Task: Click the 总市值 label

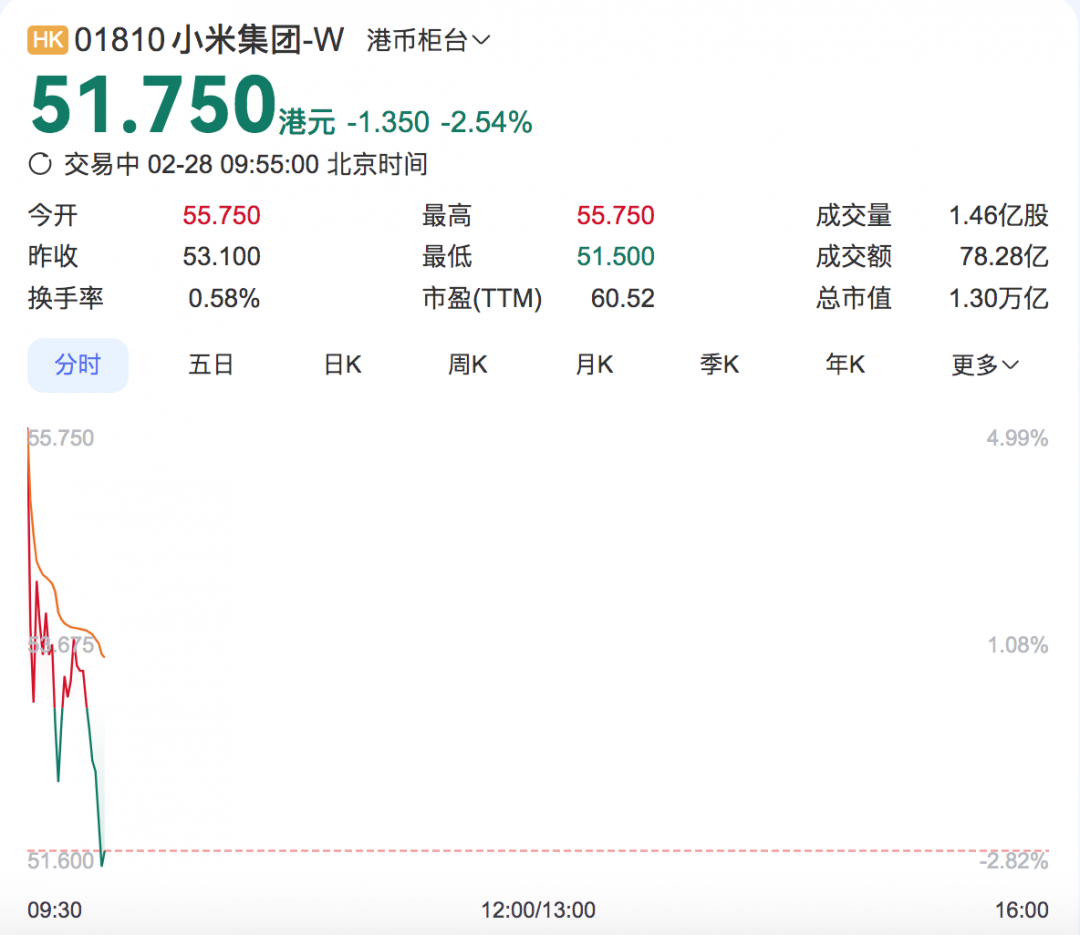Action: (x=854, y=298)
